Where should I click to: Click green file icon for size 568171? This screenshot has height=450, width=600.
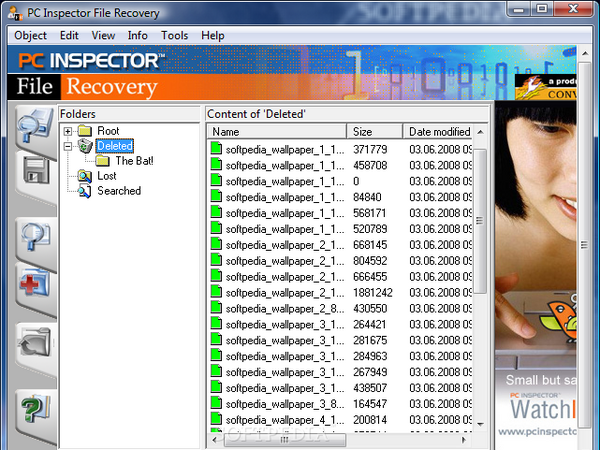[216, 212]
